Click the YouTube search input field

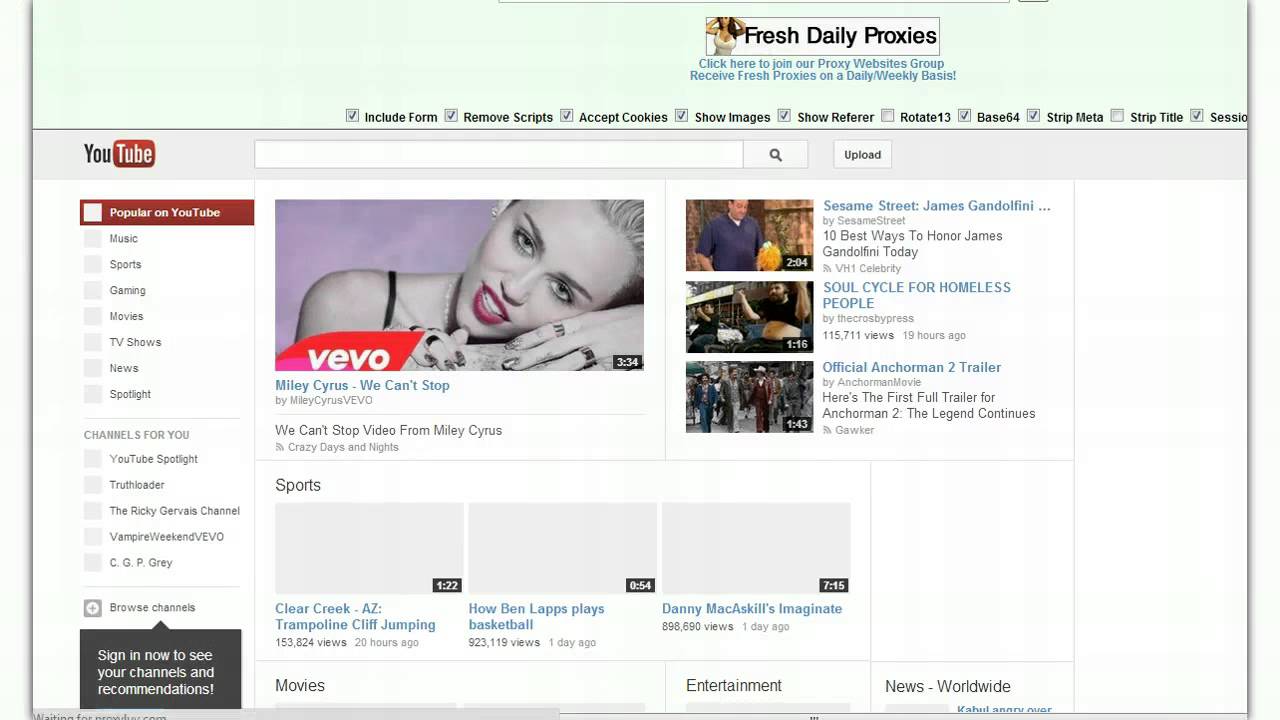499,155
